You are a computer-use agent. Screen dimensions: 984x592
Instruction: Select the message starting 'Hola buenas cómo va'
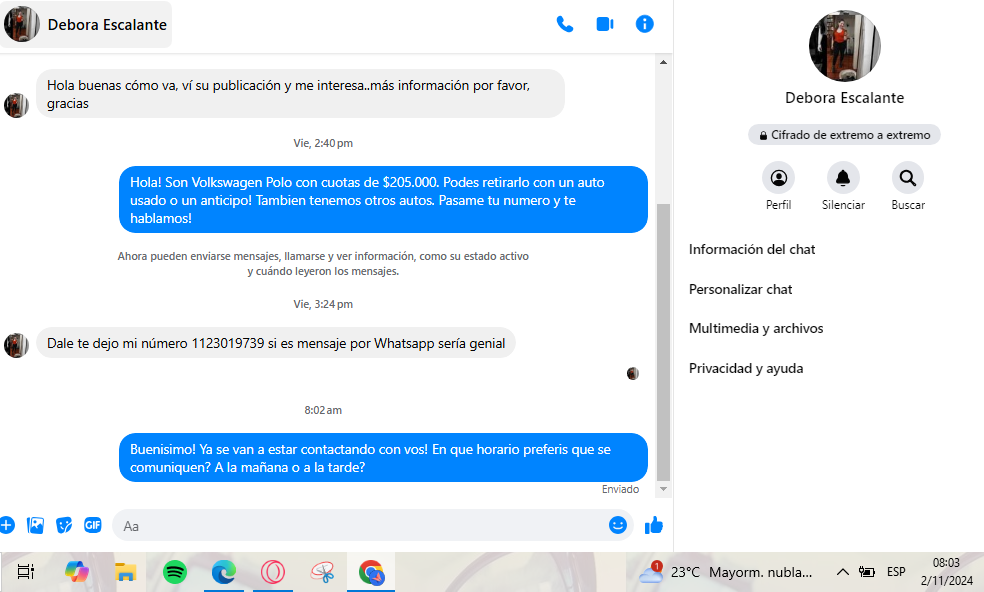(x=300, y=94)
